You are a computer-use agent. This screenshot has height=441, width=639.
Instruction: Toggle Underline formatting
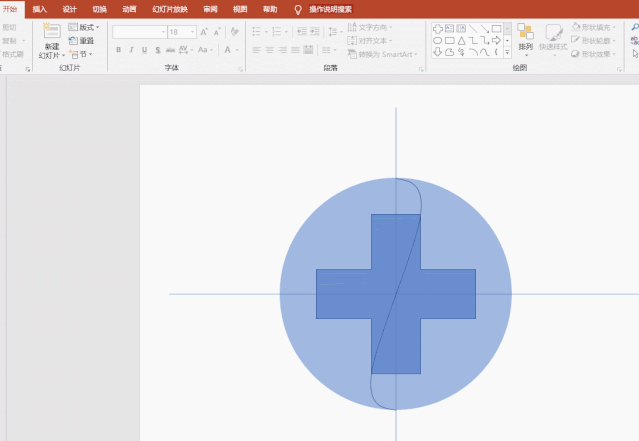tap(145, 49)
